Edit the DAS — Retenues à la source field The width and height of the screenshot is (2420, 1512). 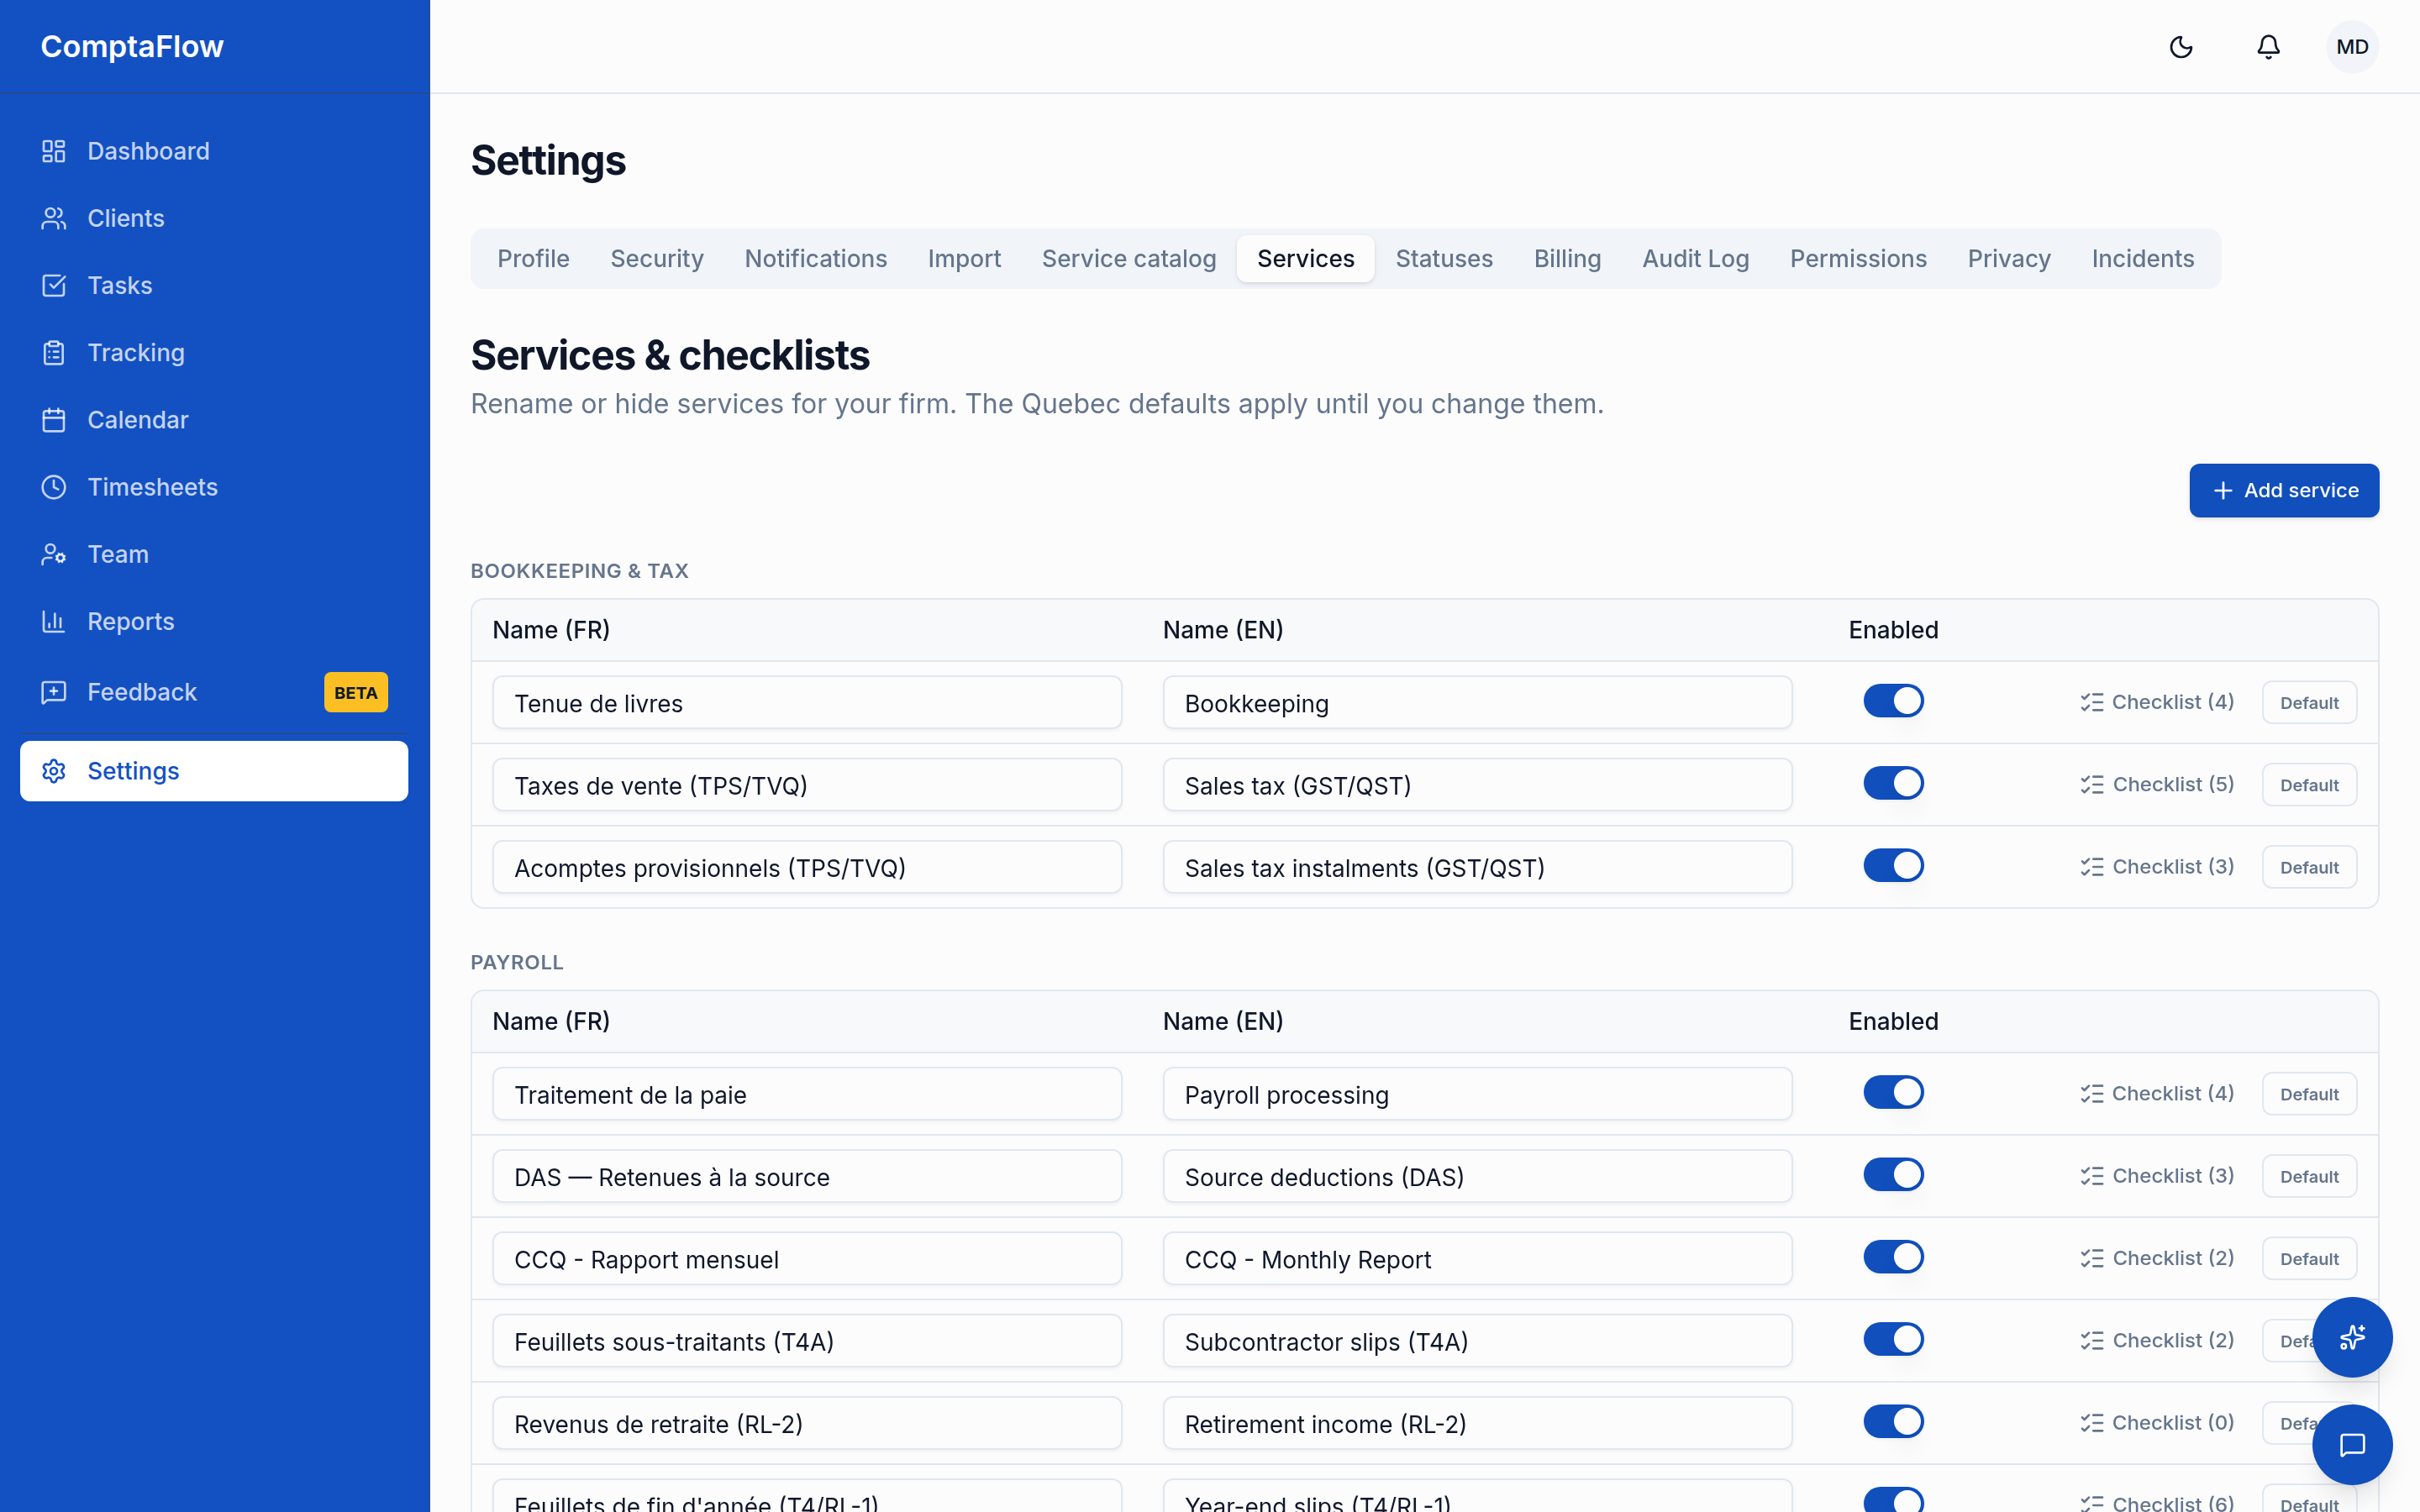coord(807,1176)
